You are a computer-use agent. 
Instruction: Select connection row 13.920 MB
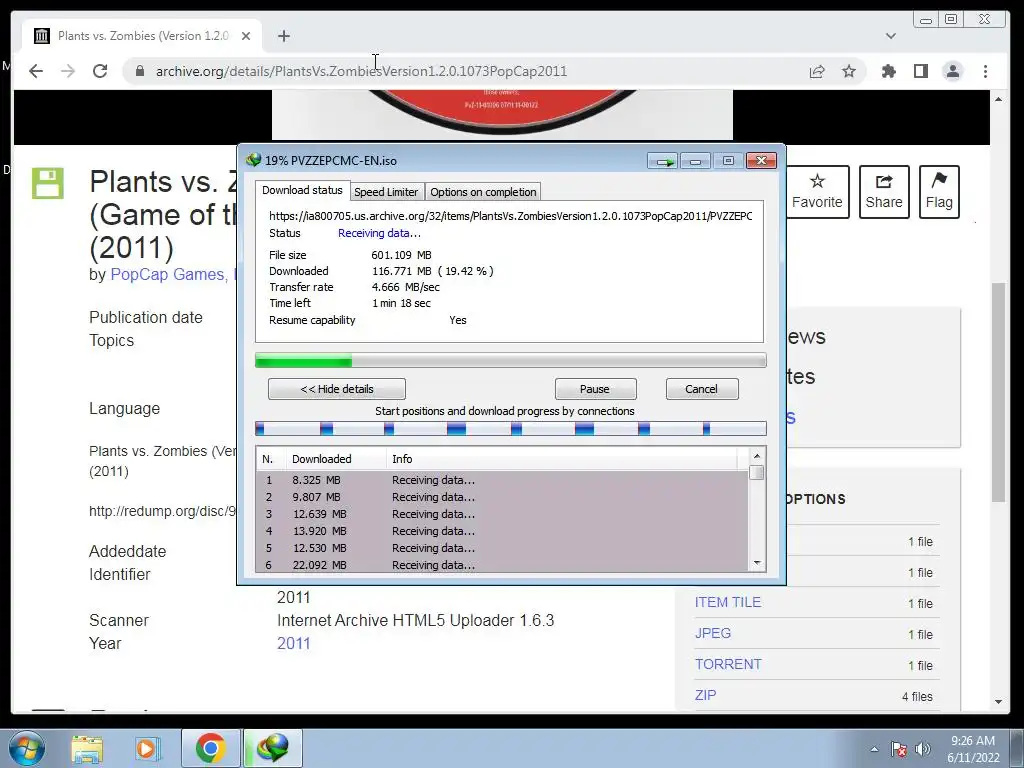502,531
